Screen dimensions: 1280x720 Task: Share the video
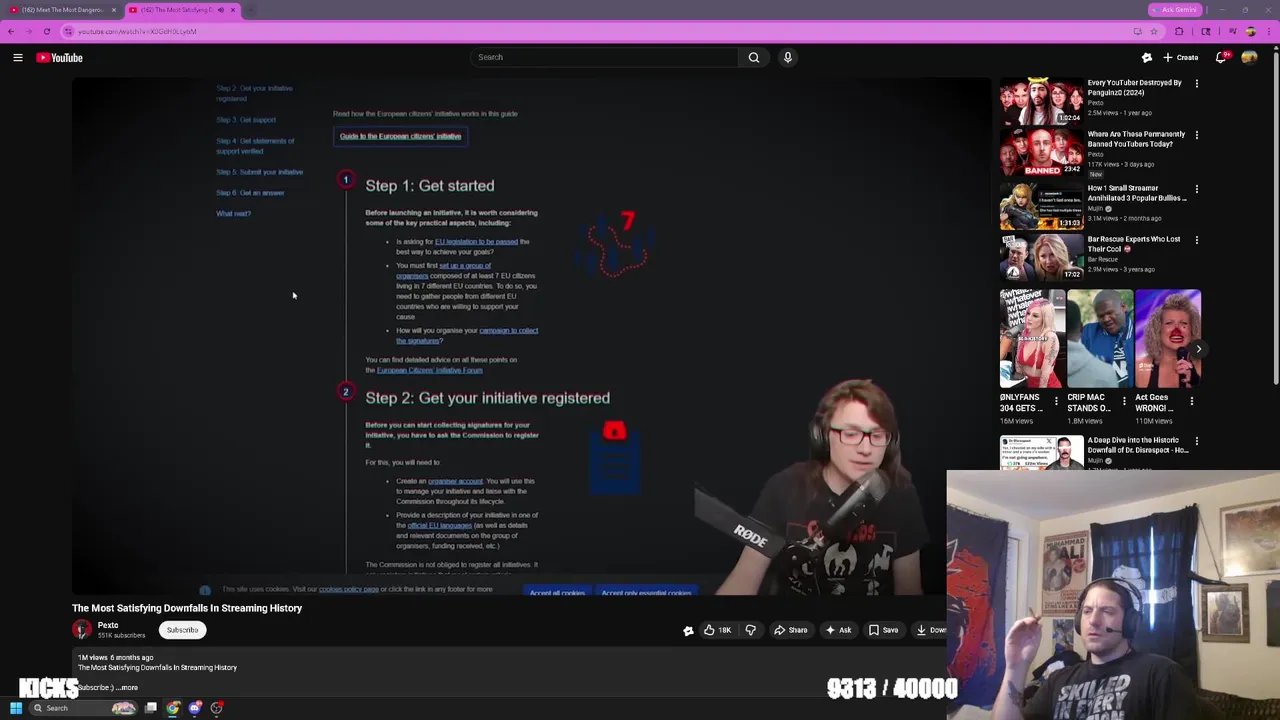tap(790, 630)
